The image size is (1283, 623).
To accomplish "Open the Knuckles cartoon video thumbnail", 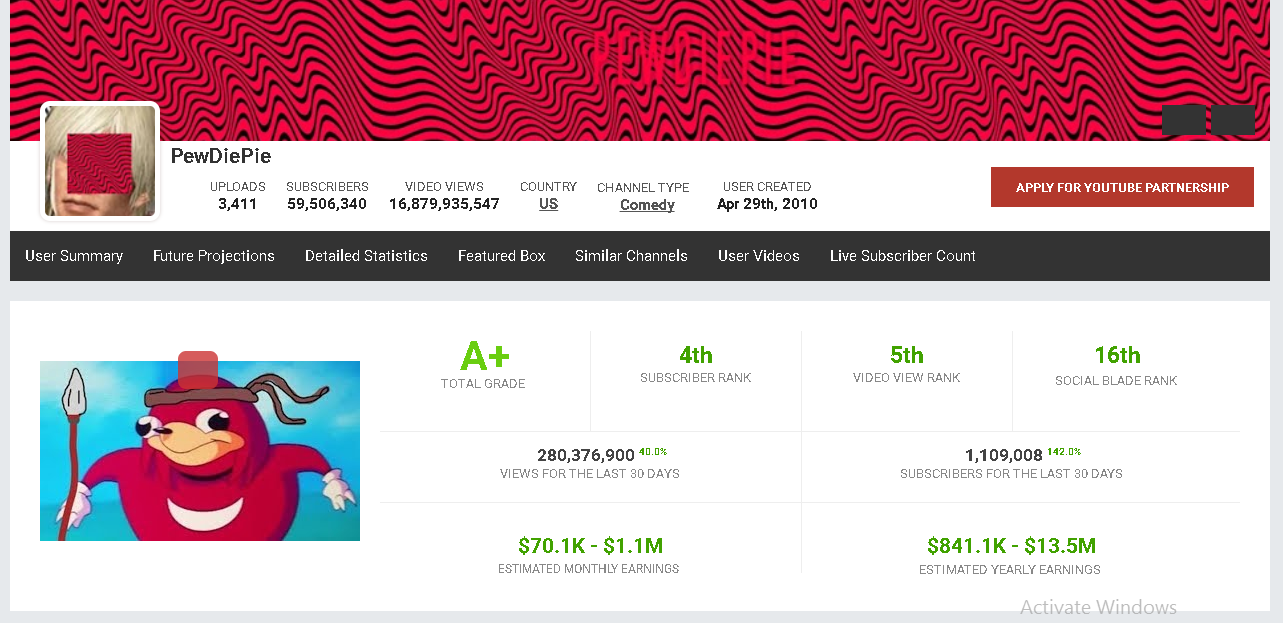I will tap(200, 451).
